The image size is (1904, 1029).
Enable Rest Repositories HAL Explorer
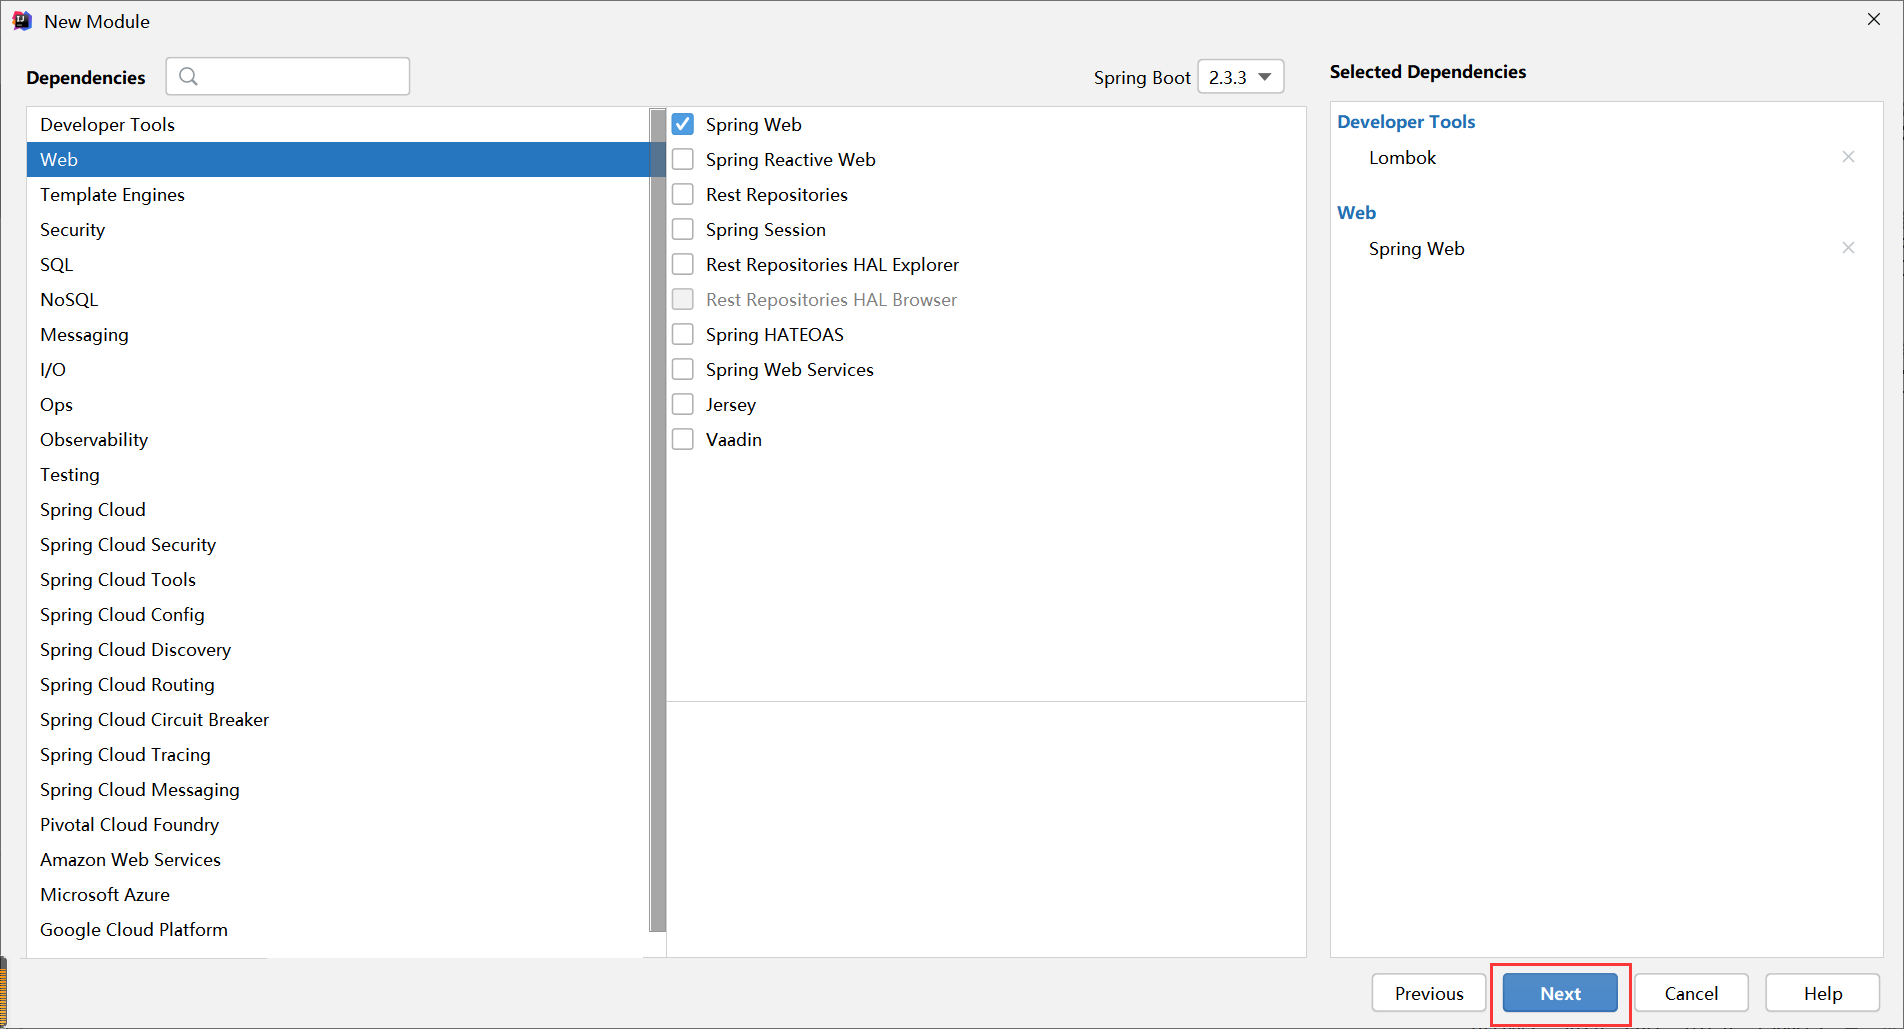(x=683, y=264)
